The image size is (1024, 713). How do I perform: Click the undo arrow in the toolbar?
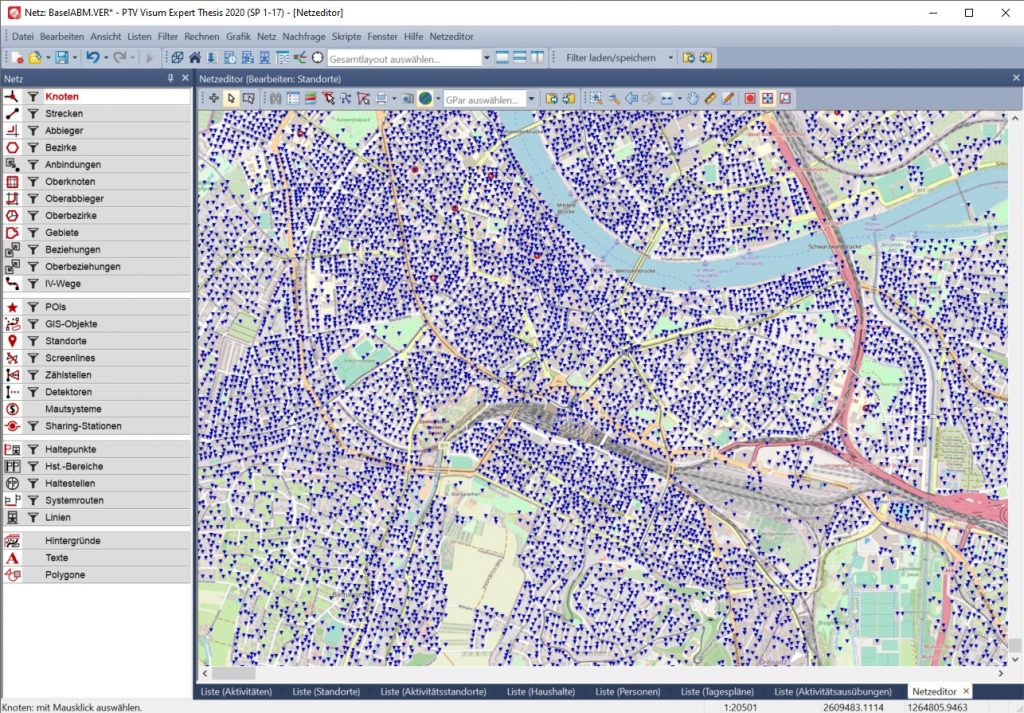click(92, 58)
